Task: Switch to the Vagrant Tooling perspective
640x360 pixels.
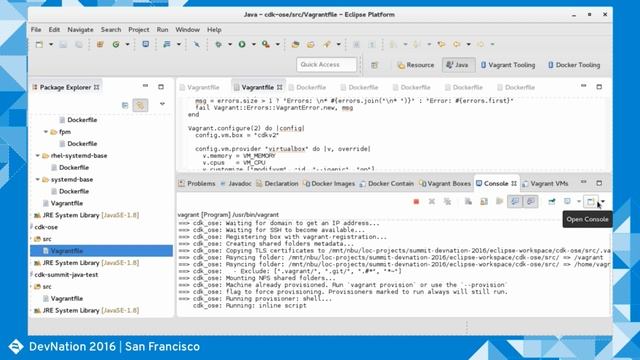Action: coord(508,65)
